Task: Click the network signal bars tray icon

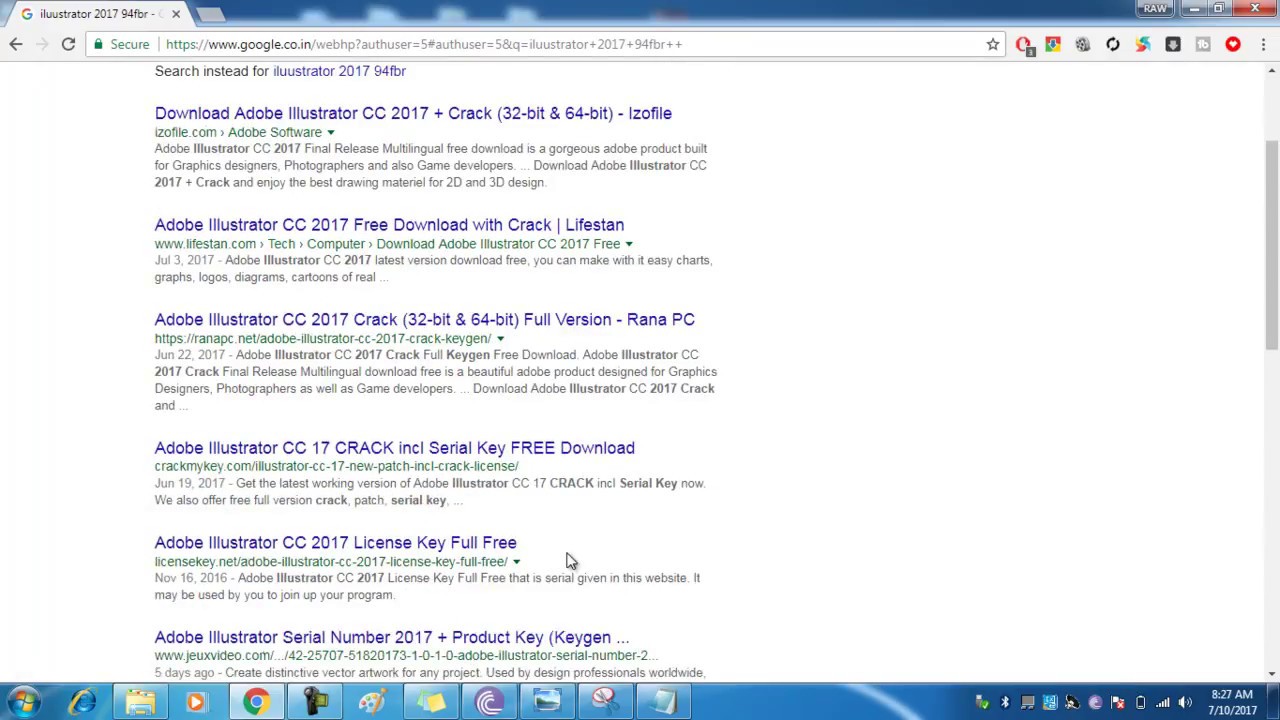Action: coord(1163,702)
